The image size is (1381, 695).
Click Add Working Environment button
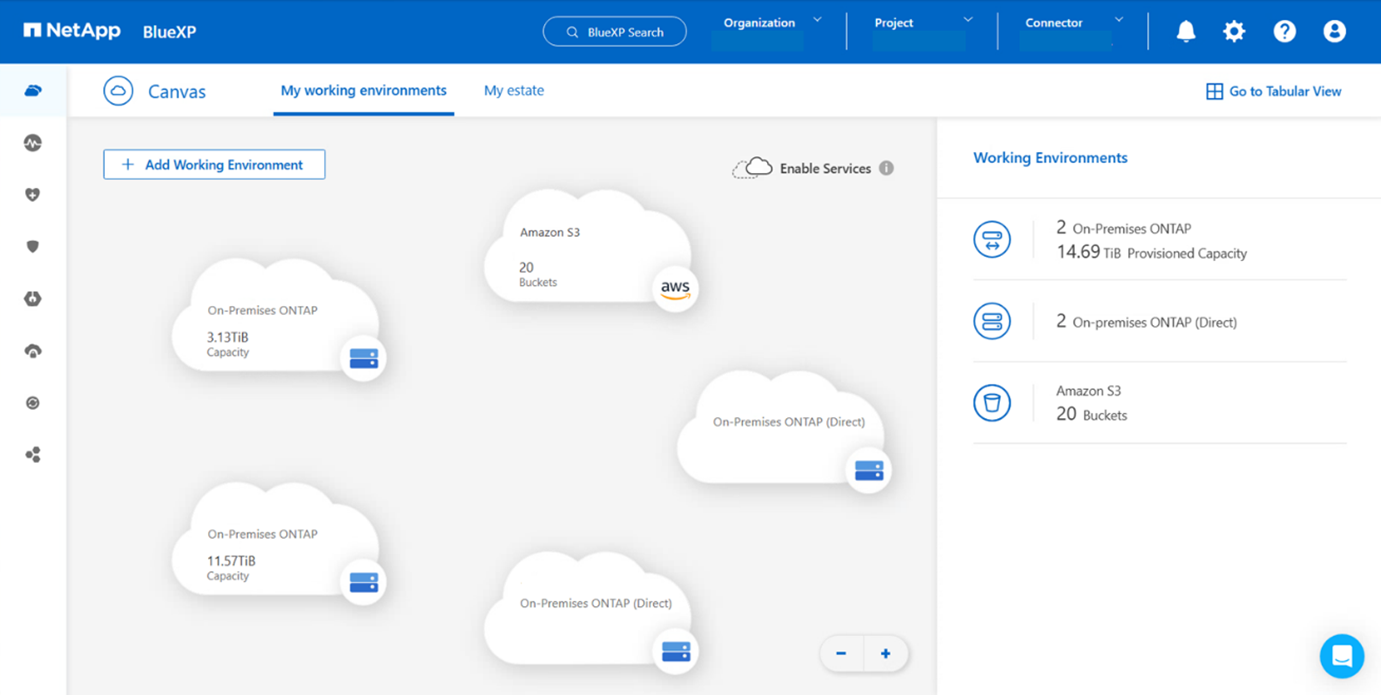(214, 164)
